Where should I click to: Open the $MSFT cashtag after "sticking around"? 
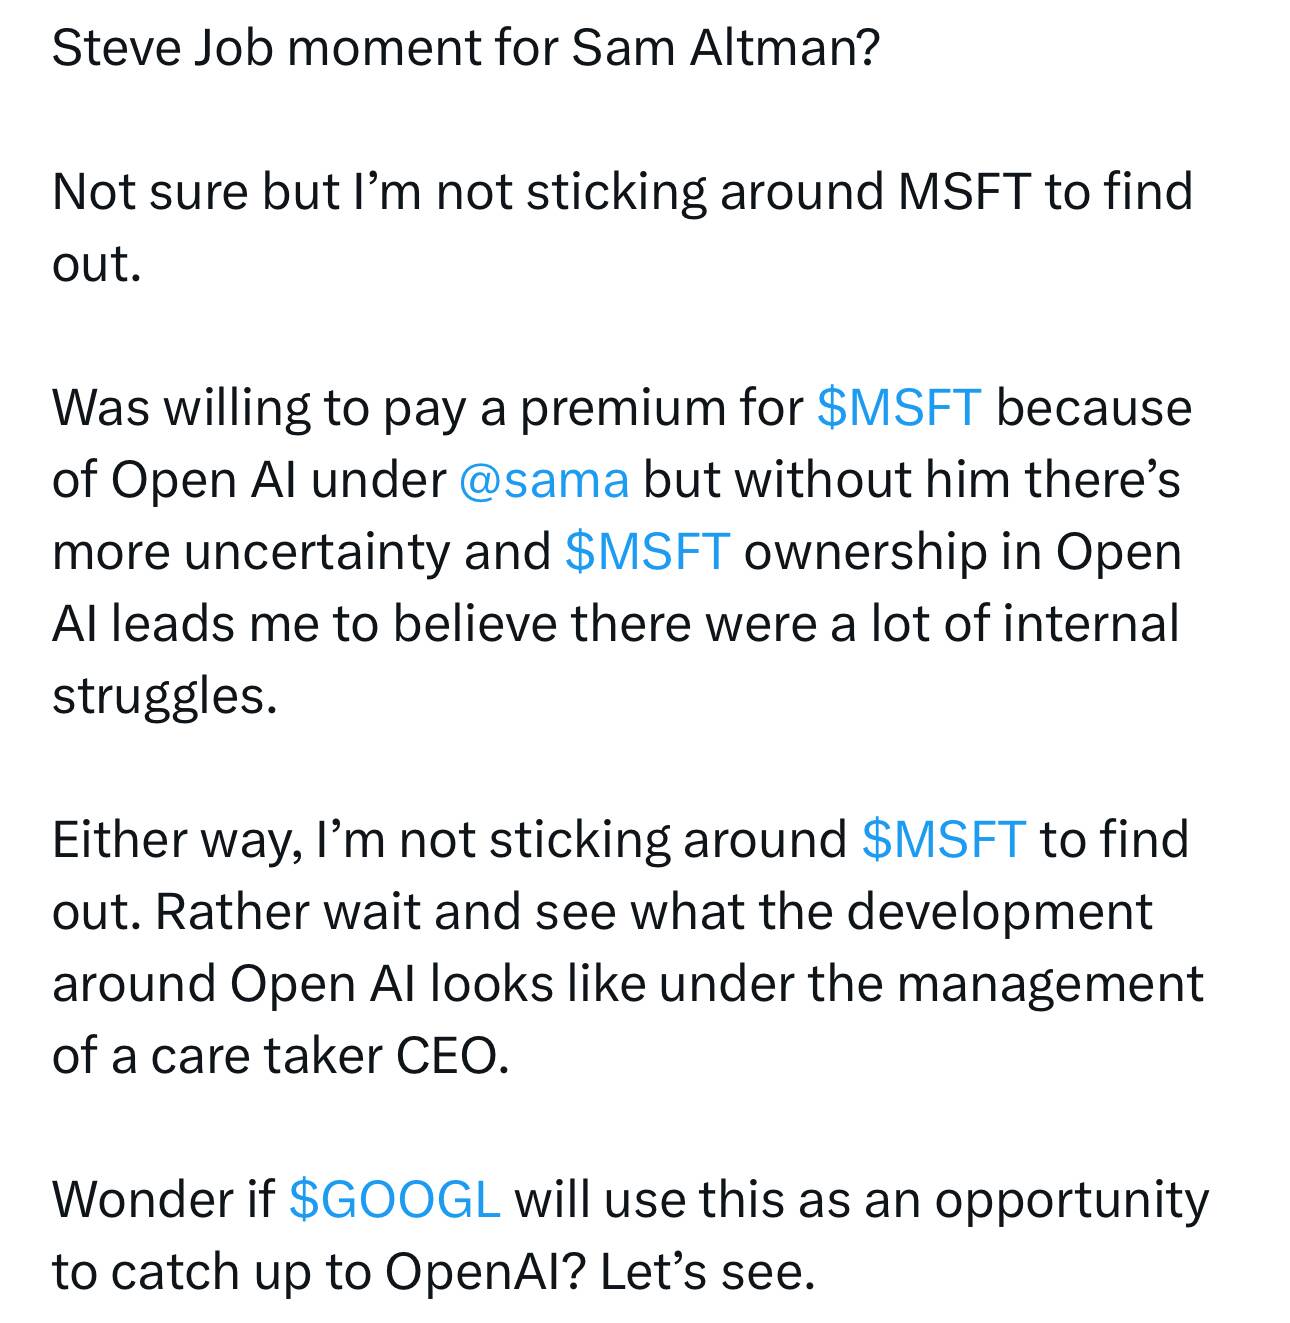pyautogui.click(x=943, y=839)
